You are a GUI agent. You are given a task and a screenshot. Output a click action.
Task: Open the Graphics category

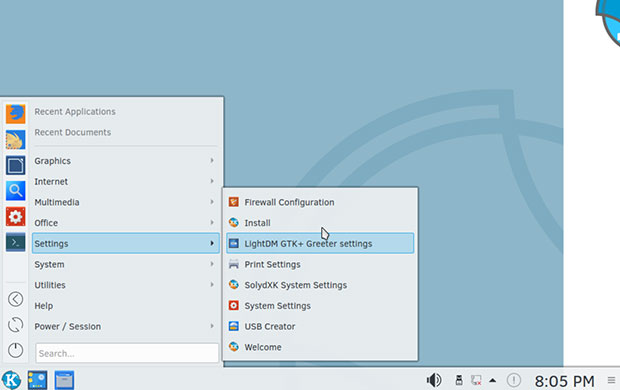click(x=125, y=161)
